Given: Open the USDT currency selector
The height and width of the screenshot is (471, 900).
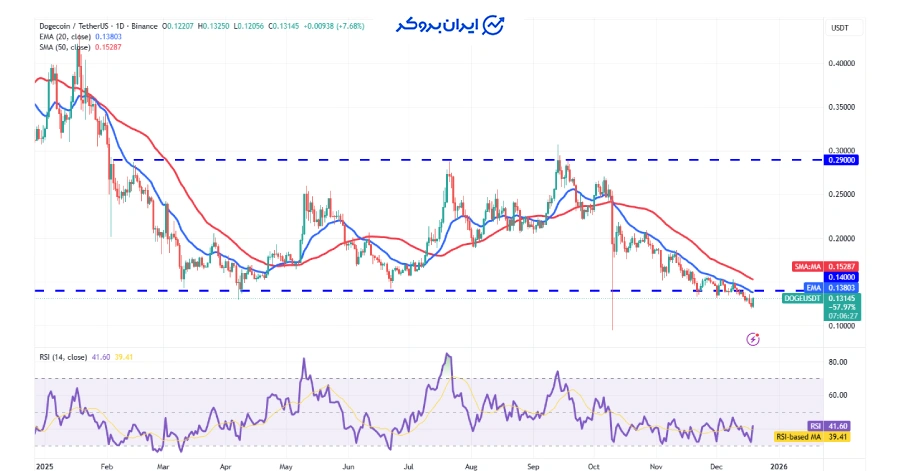Looking at the screenshot, I should (839, 29).
